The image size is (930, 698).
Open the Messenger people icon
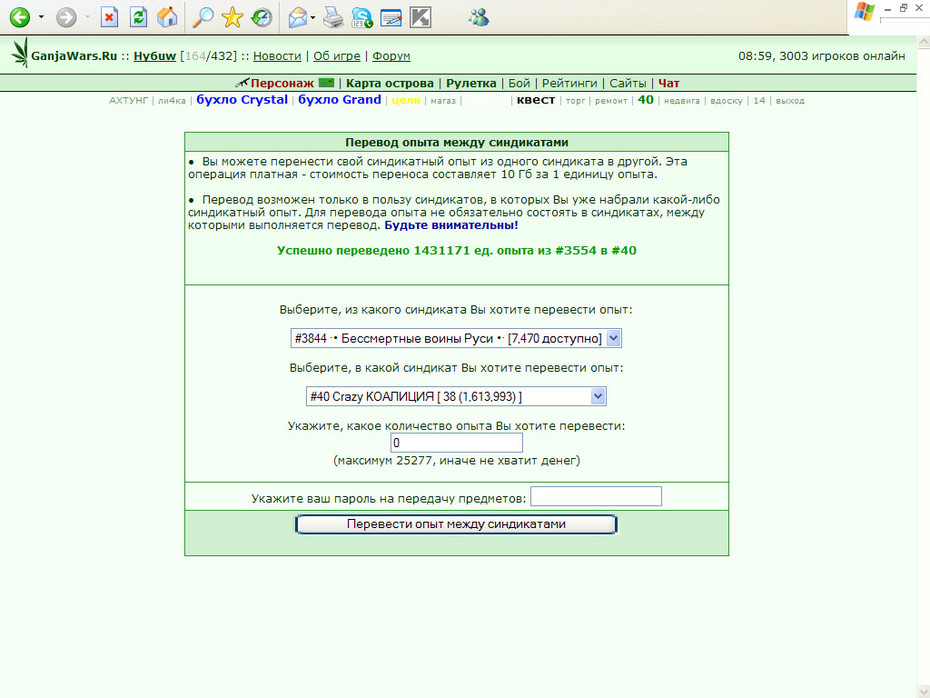click(478, 17)
